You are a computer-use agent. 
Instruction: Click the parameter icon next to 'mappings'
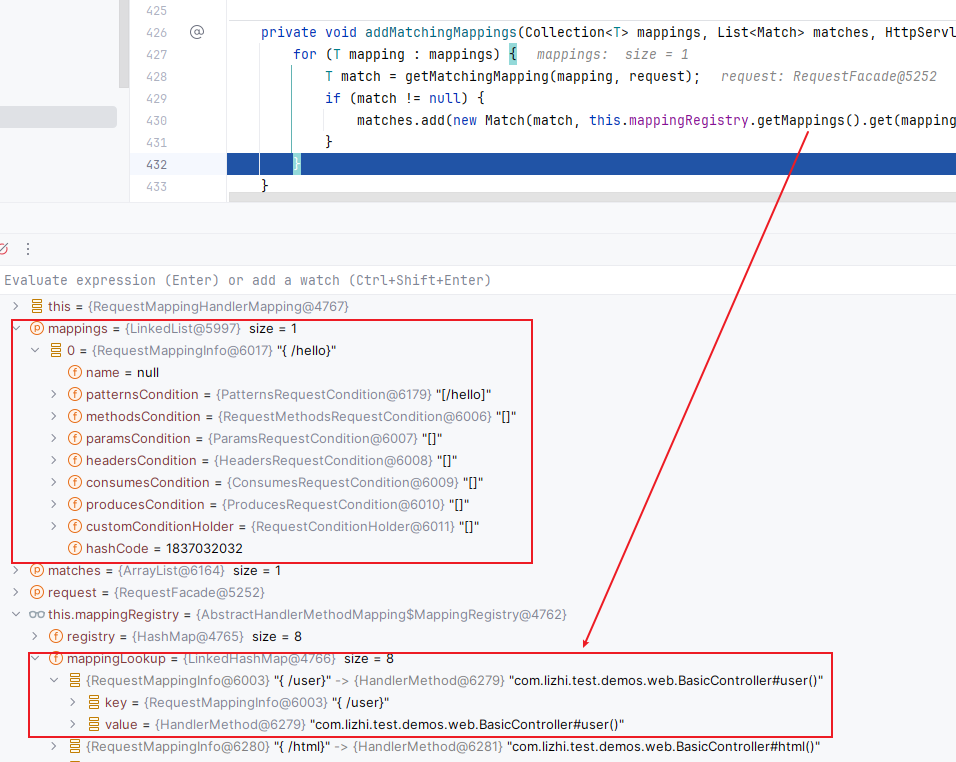[x=37, y=329]
